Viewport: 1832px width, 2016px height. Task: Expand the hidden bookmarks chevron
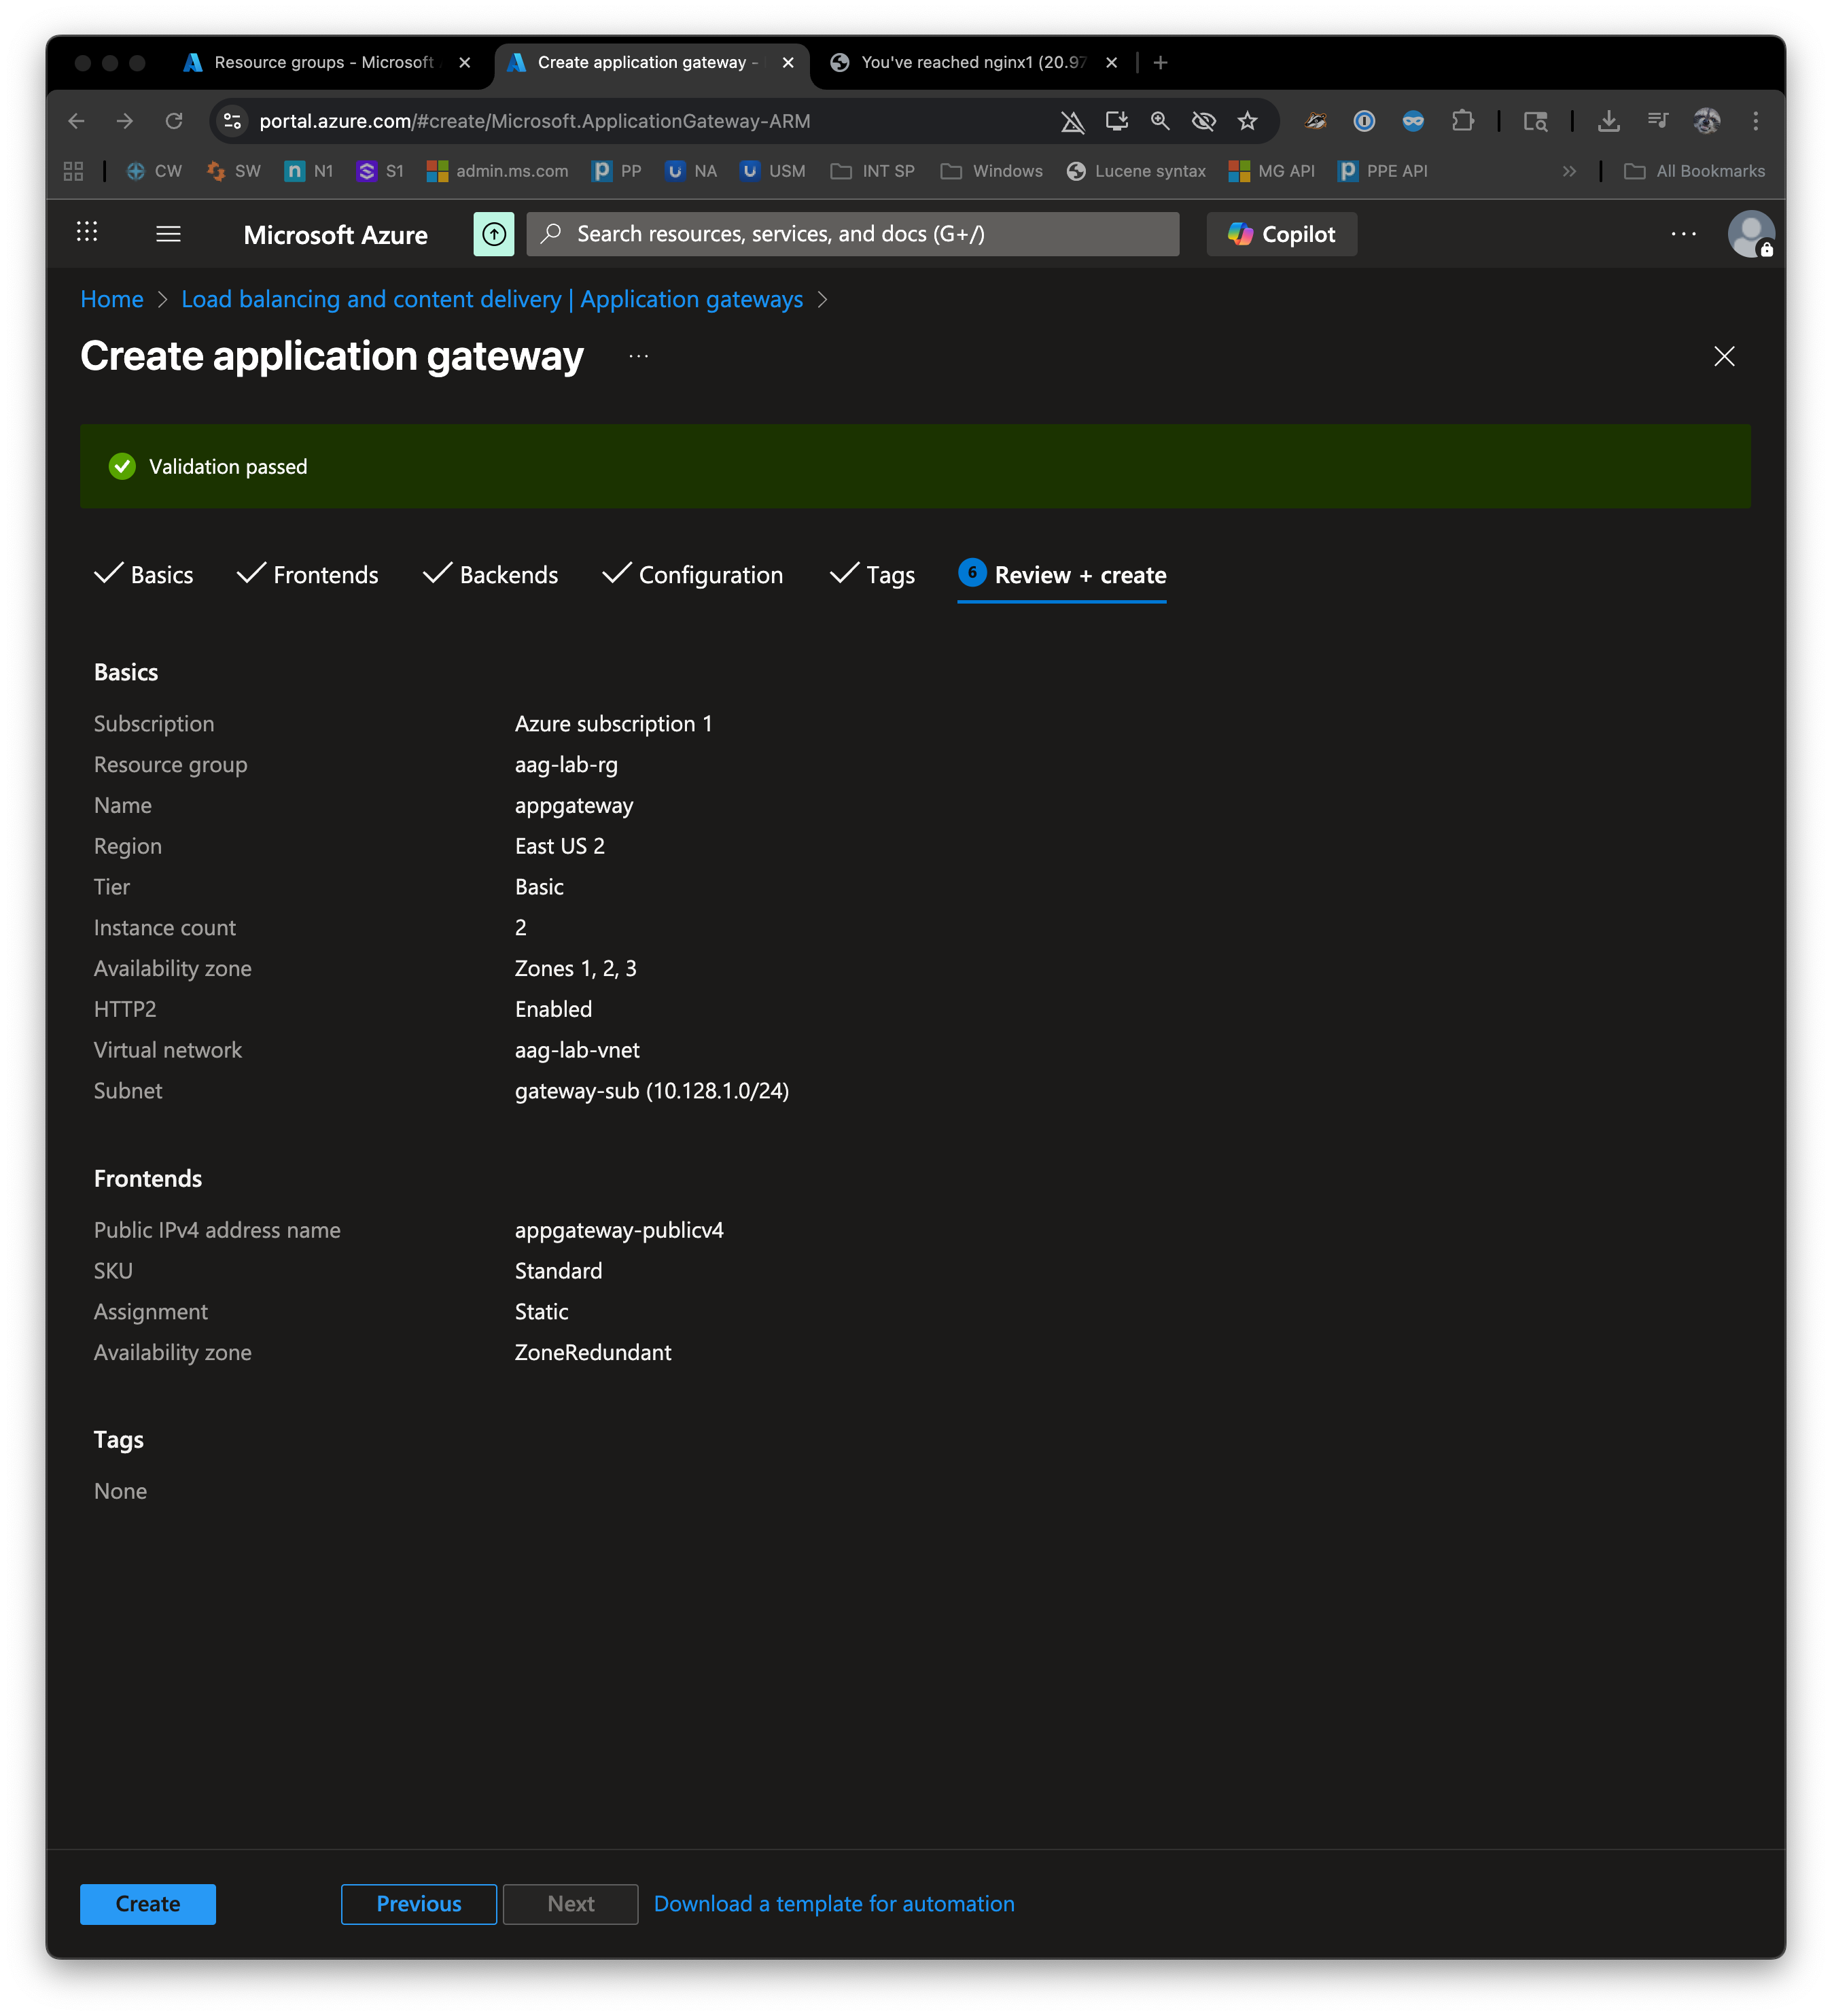tap(1569, 171)
